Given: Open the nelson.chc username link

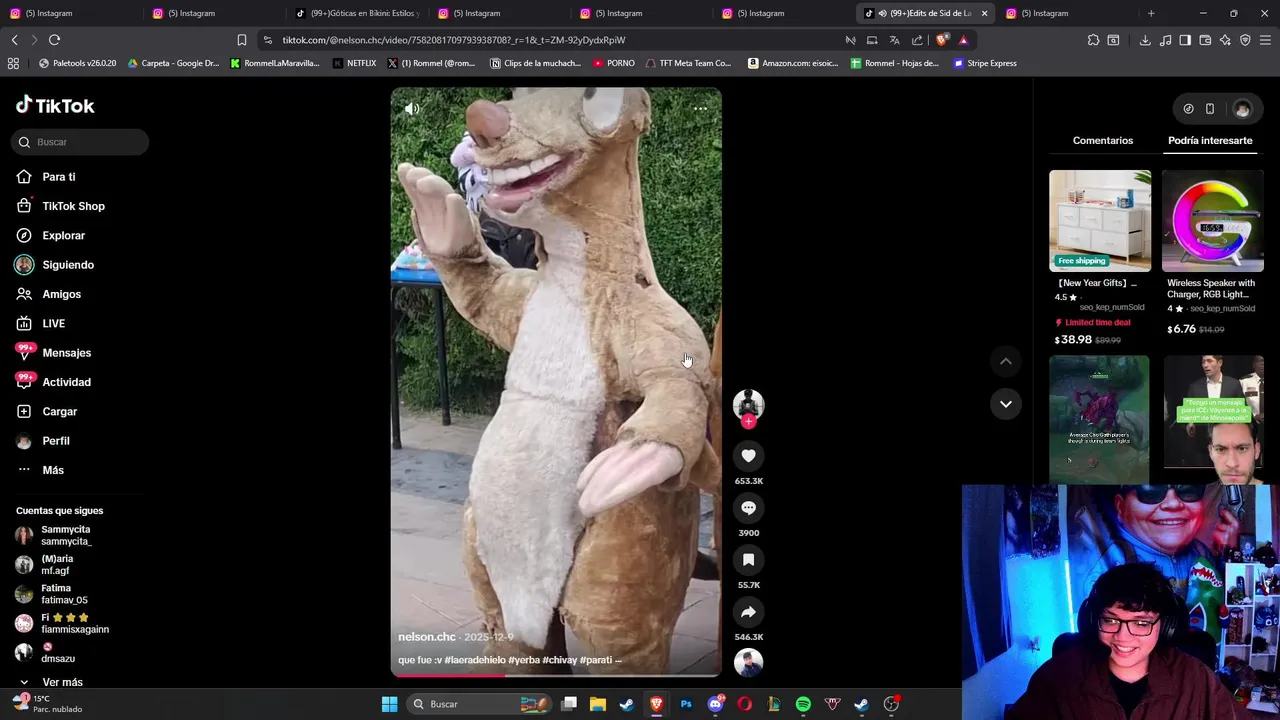Looking at the screenshot, I should (427, 637).
